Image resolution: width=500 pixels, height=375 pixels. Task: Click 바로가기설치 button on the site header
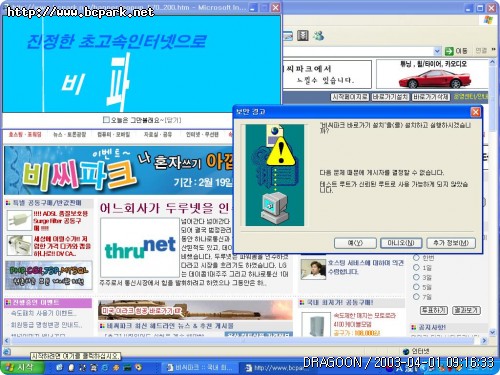coord(390,97)
